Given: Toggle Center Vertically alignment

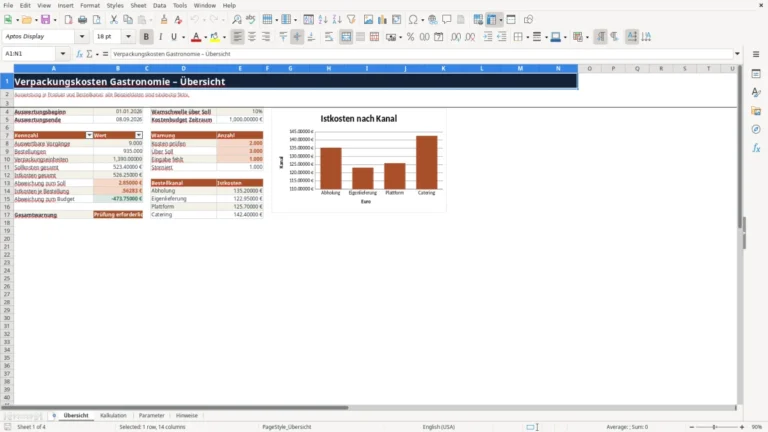Looking at the screenshot, I should pos(297,37).
